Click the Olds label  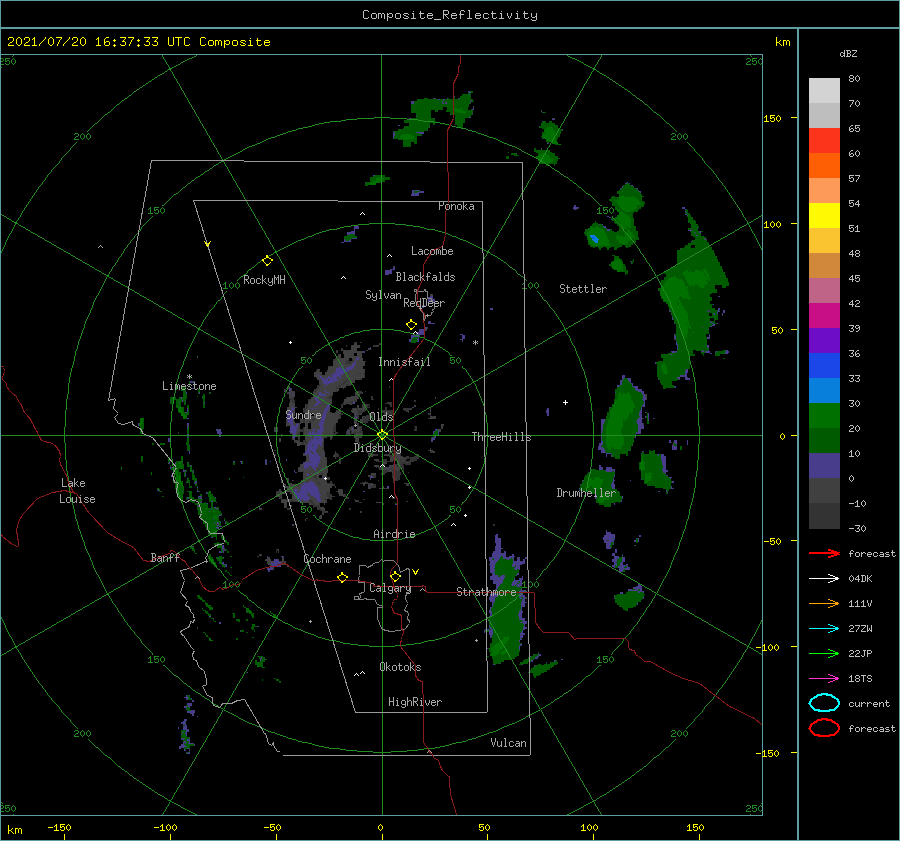(x=381, y=416)
